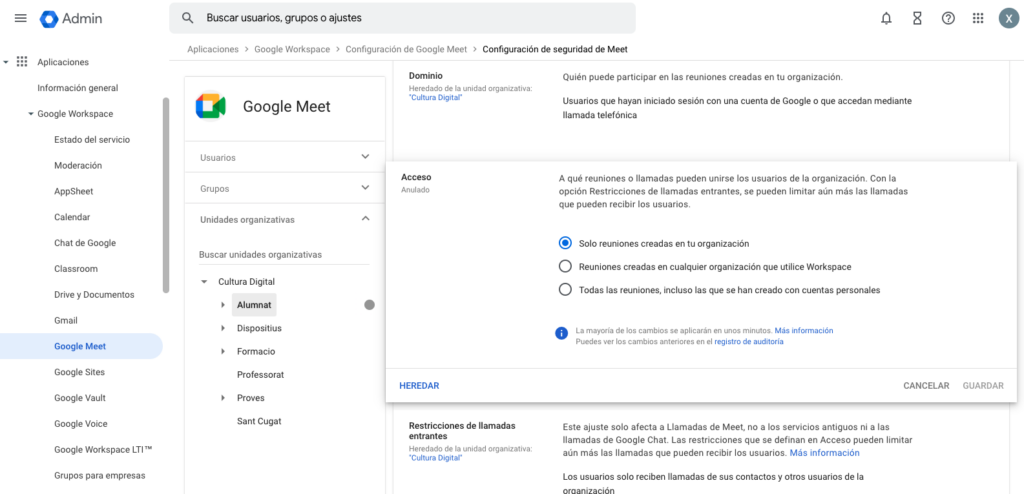Open the main hamburger menu
Screen dimensions: 1024x494
(20, 18)
